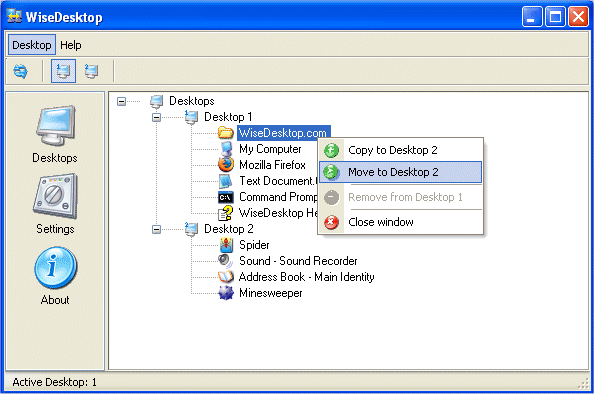Viewport: 594px width, 394px height.
Task: Click the Sound Recorder speaker icon
Action: pos(225,261)
